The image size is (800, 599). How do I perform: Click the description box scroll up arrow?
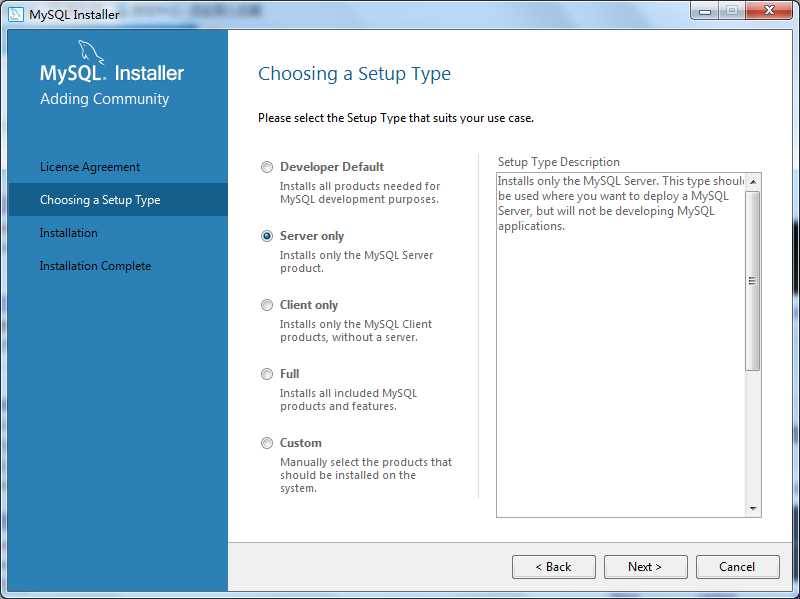pos(753,182)
